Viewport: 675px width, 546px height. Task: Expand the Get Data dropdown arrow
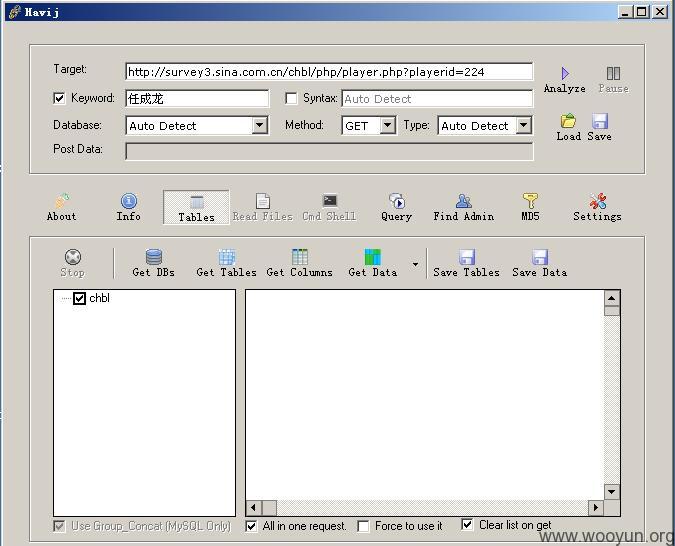(415, 264)
